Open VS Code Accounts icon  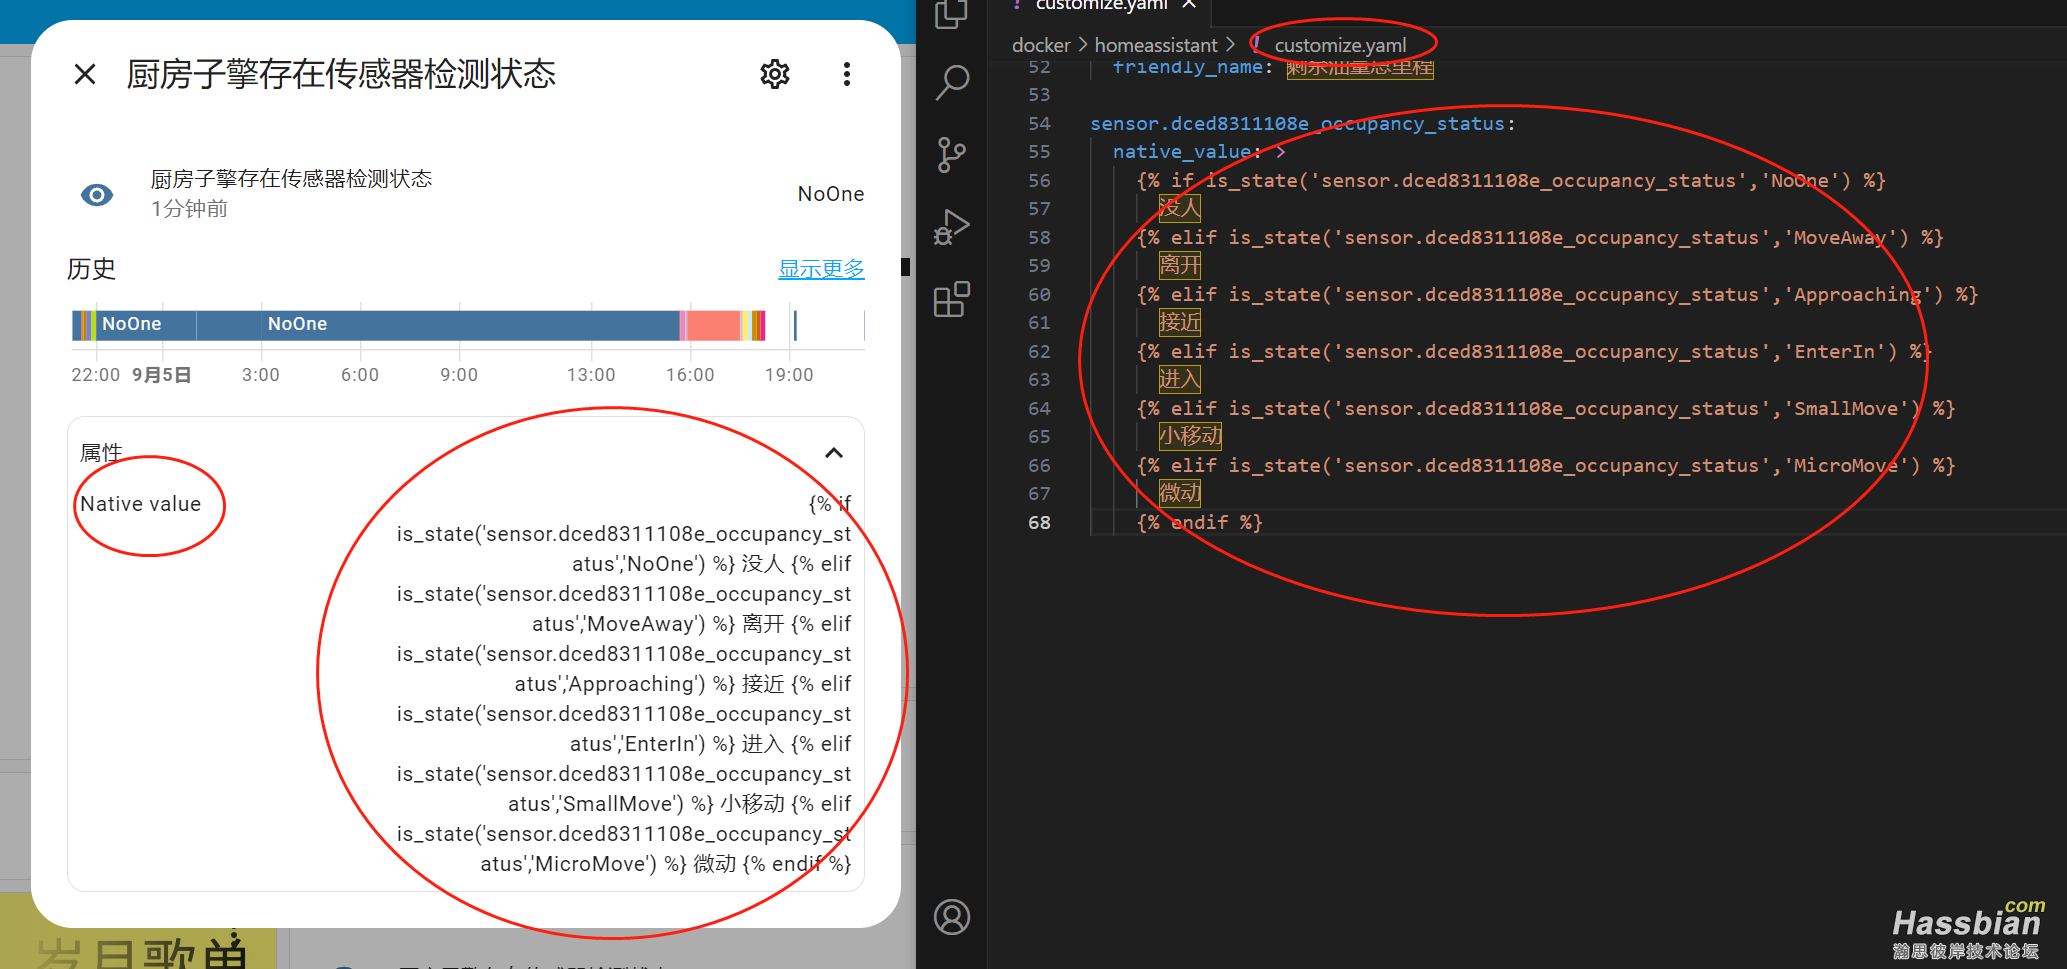pyautogui.click(x=951, y=917)
